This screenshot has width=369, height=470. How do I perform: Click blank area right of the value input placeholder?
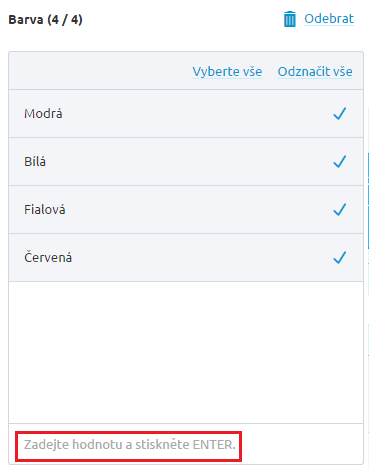[x=302, y=444]
